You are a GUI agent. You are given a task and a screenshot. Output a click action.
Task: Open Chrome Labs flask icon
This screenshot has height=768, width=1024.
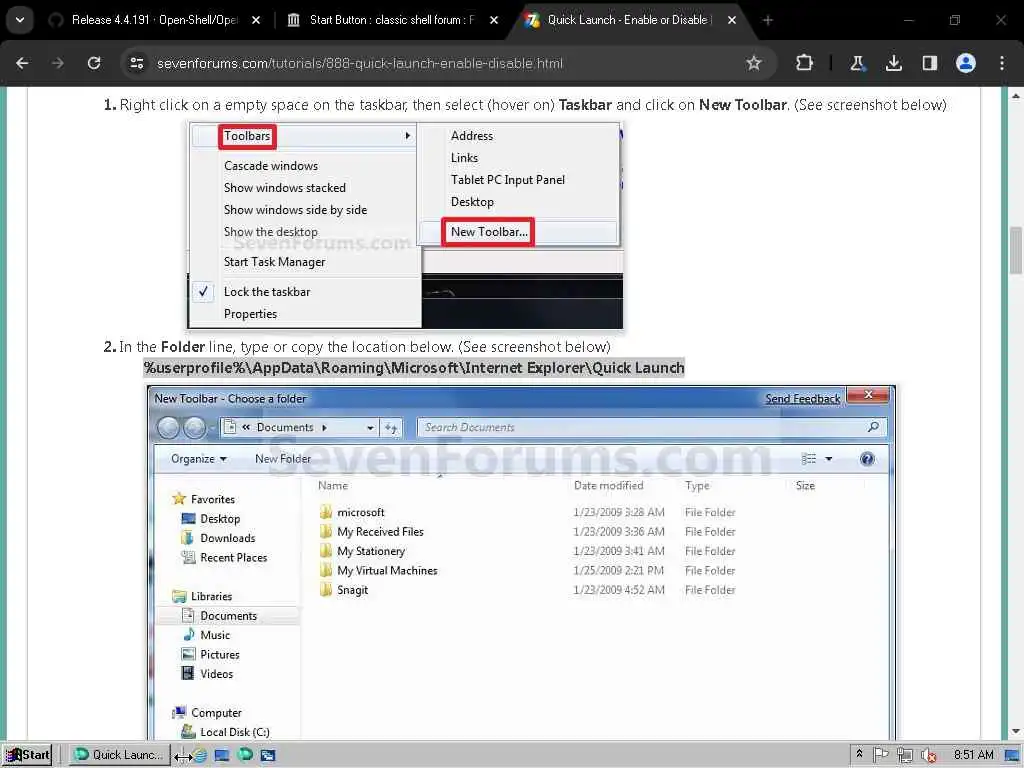(857, 63)
